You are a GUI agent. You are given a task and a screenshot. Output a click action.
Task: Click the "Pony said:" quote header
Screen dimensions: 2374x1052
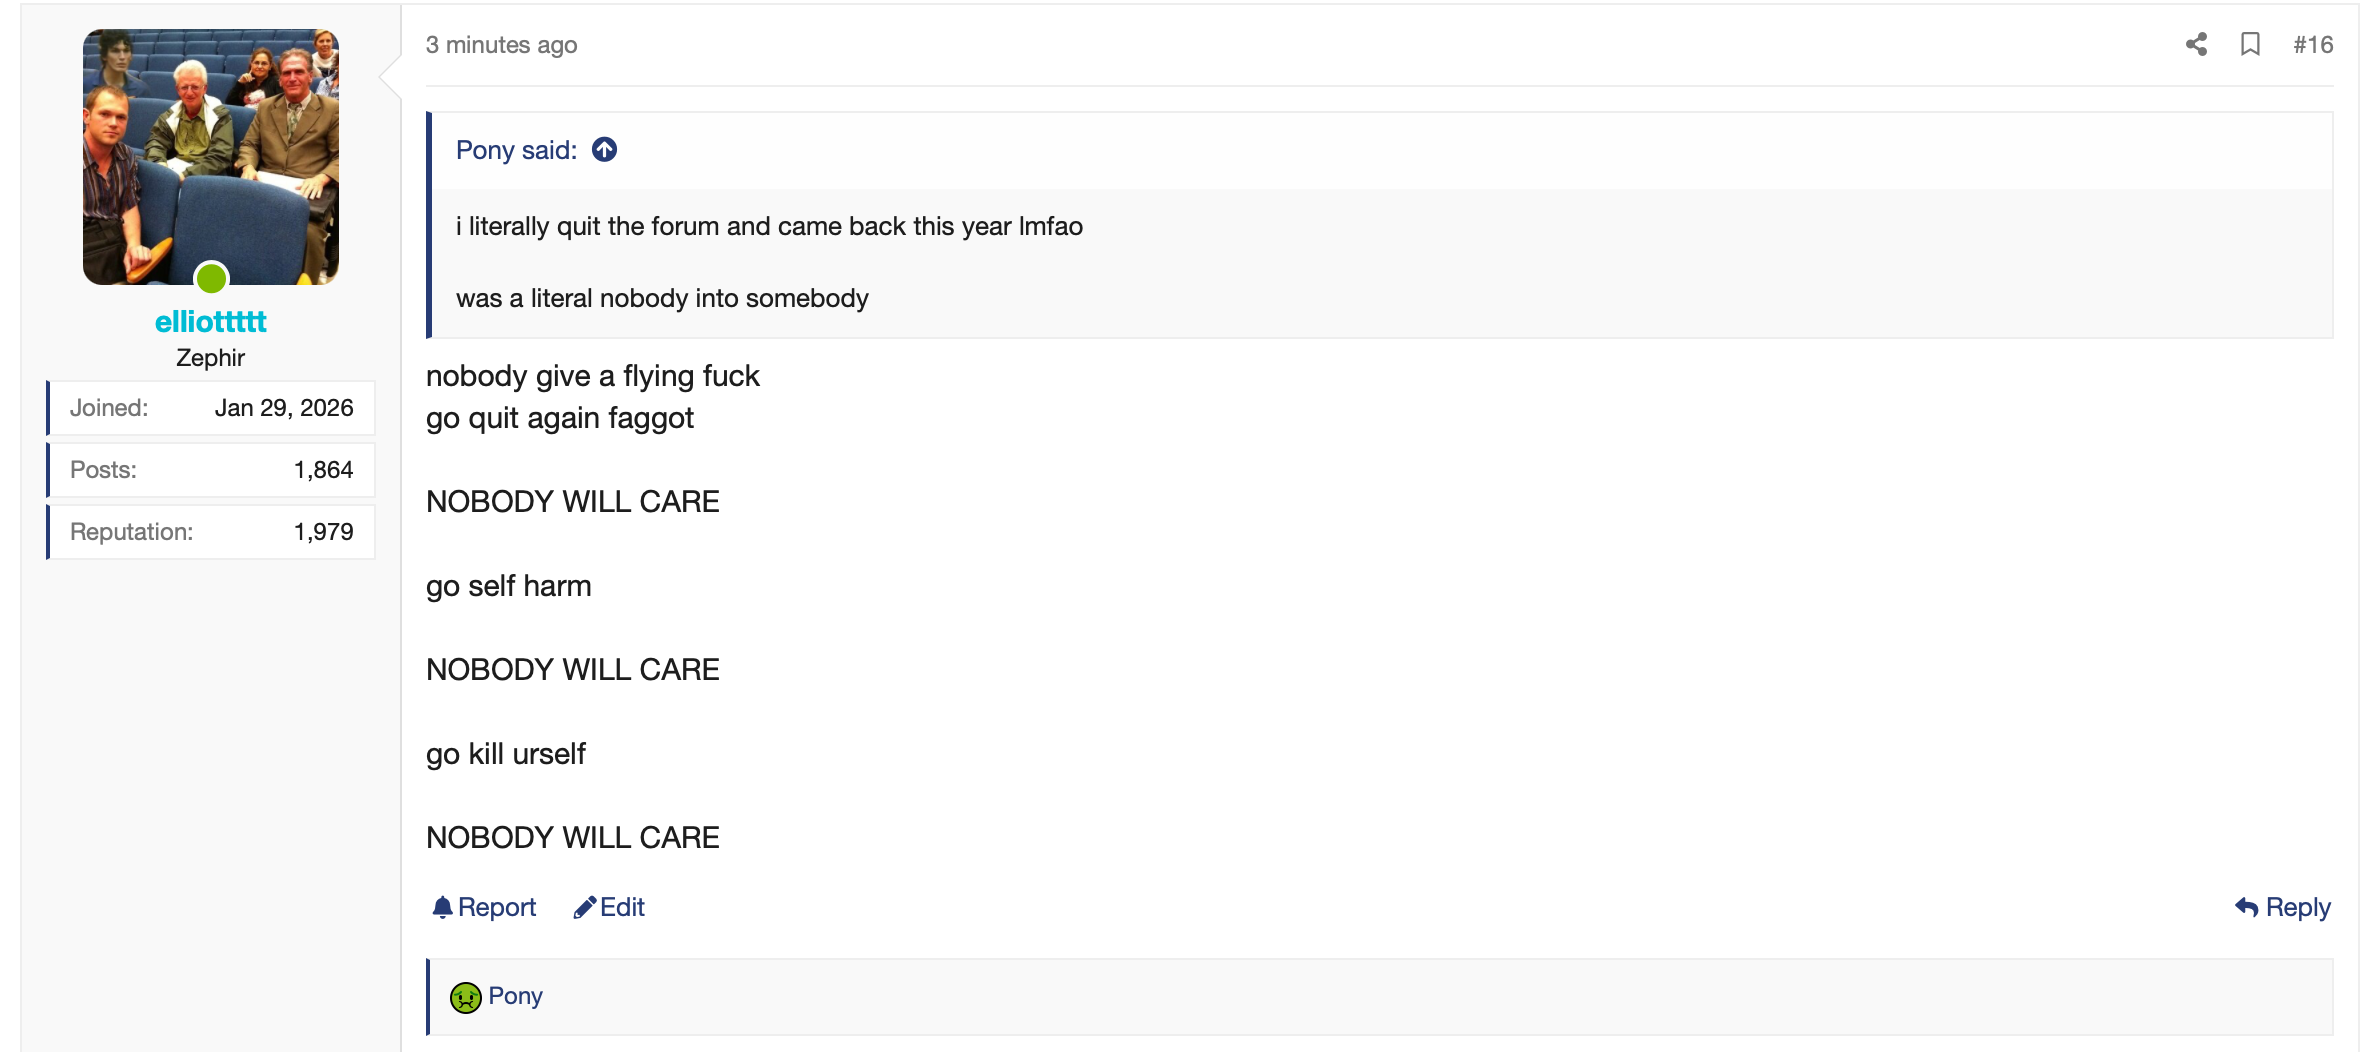tap(516, 150)
